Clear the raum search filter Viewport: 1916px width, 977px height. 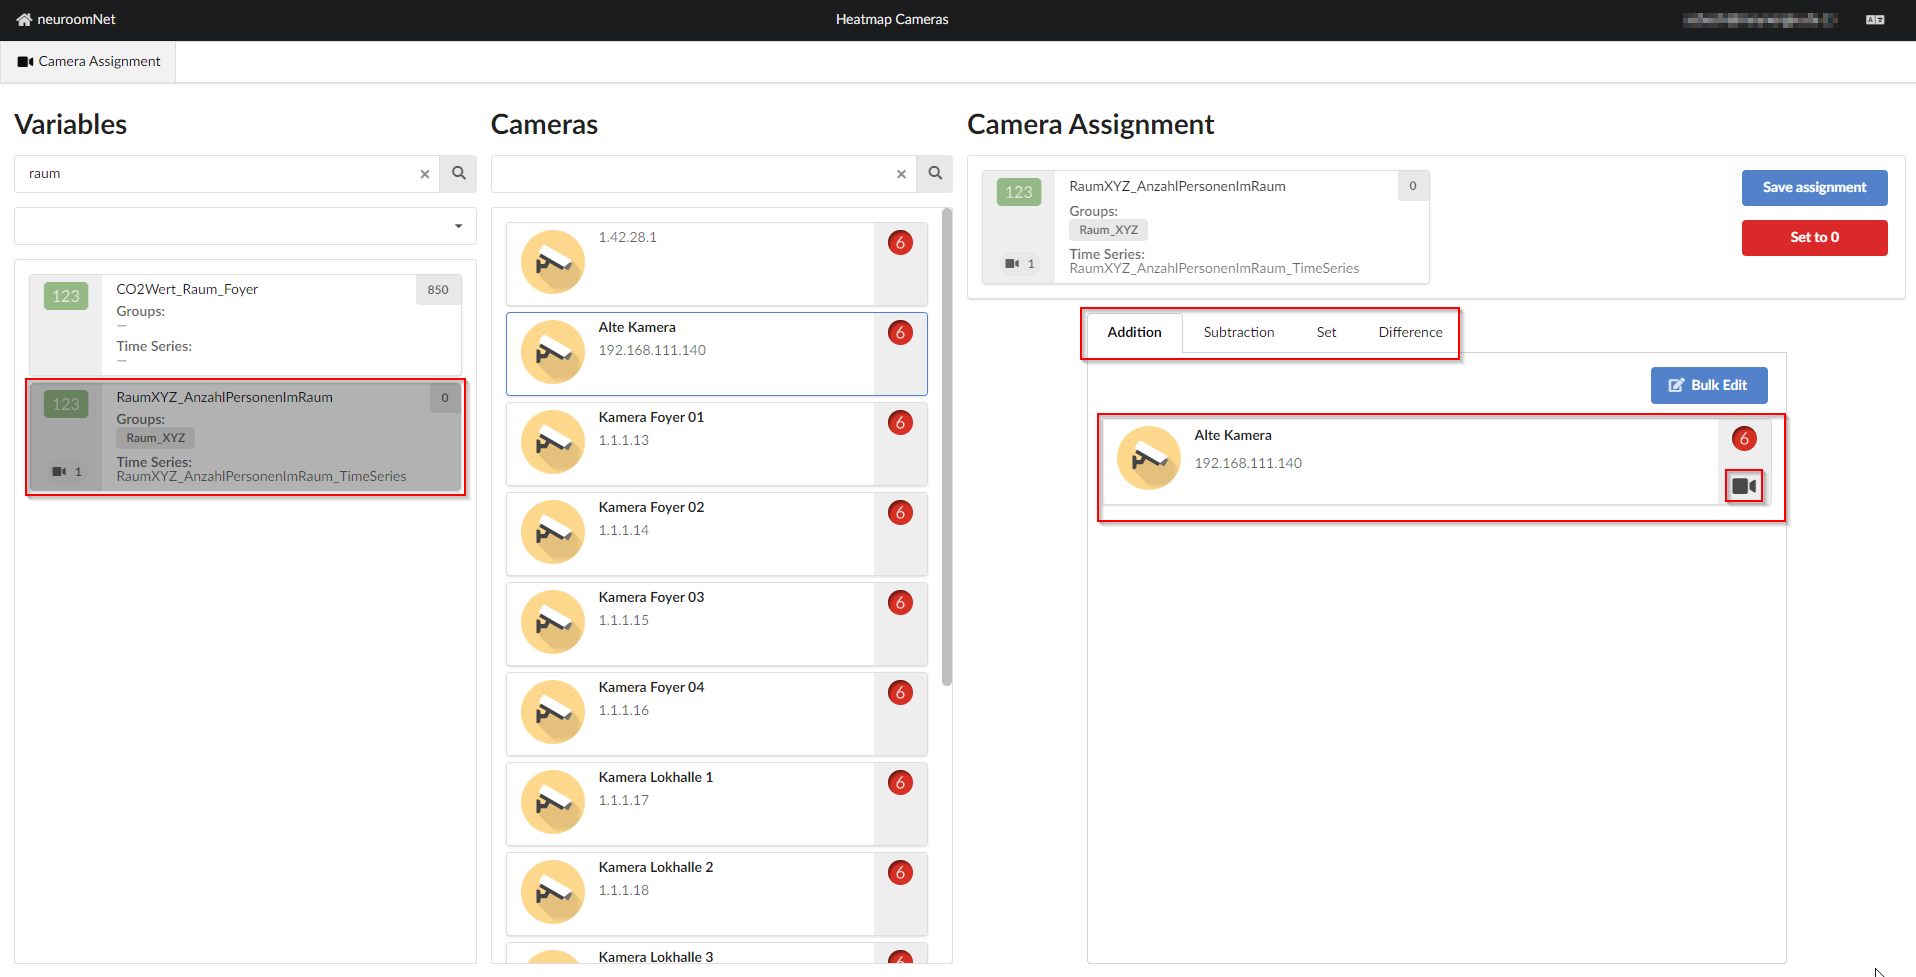coord(424,173)
